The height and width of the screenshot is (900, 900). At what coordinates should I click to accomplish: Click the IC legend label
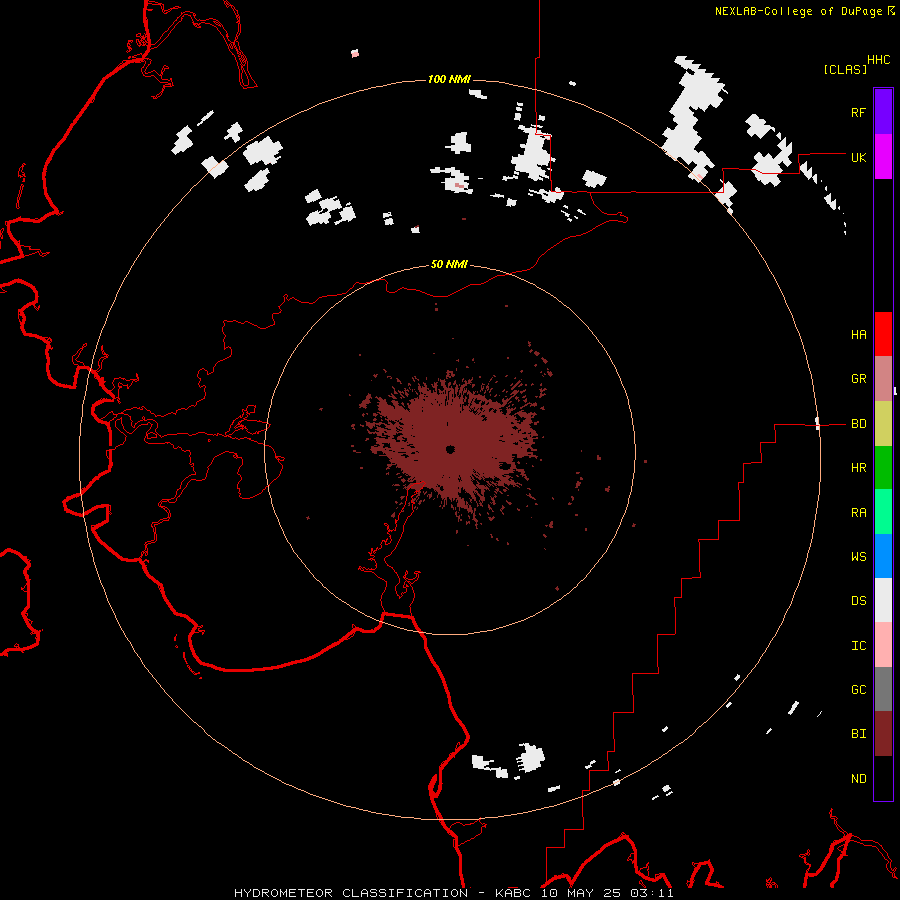[x=858, y=645]
